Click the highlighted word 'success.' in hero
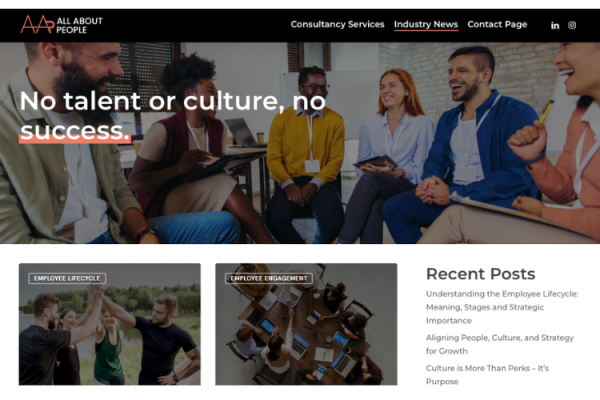 [75, 131]
